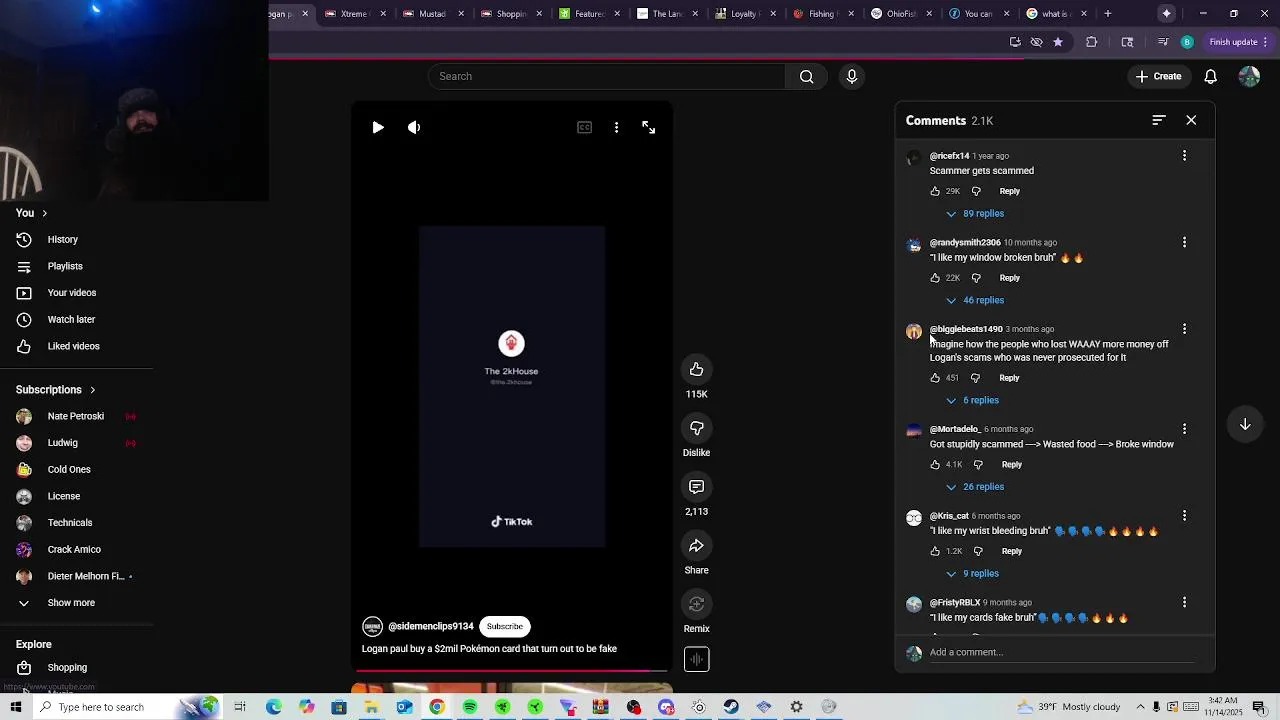
Task: Like @Mortadelo_'s comment
Action: click(935, 464)
